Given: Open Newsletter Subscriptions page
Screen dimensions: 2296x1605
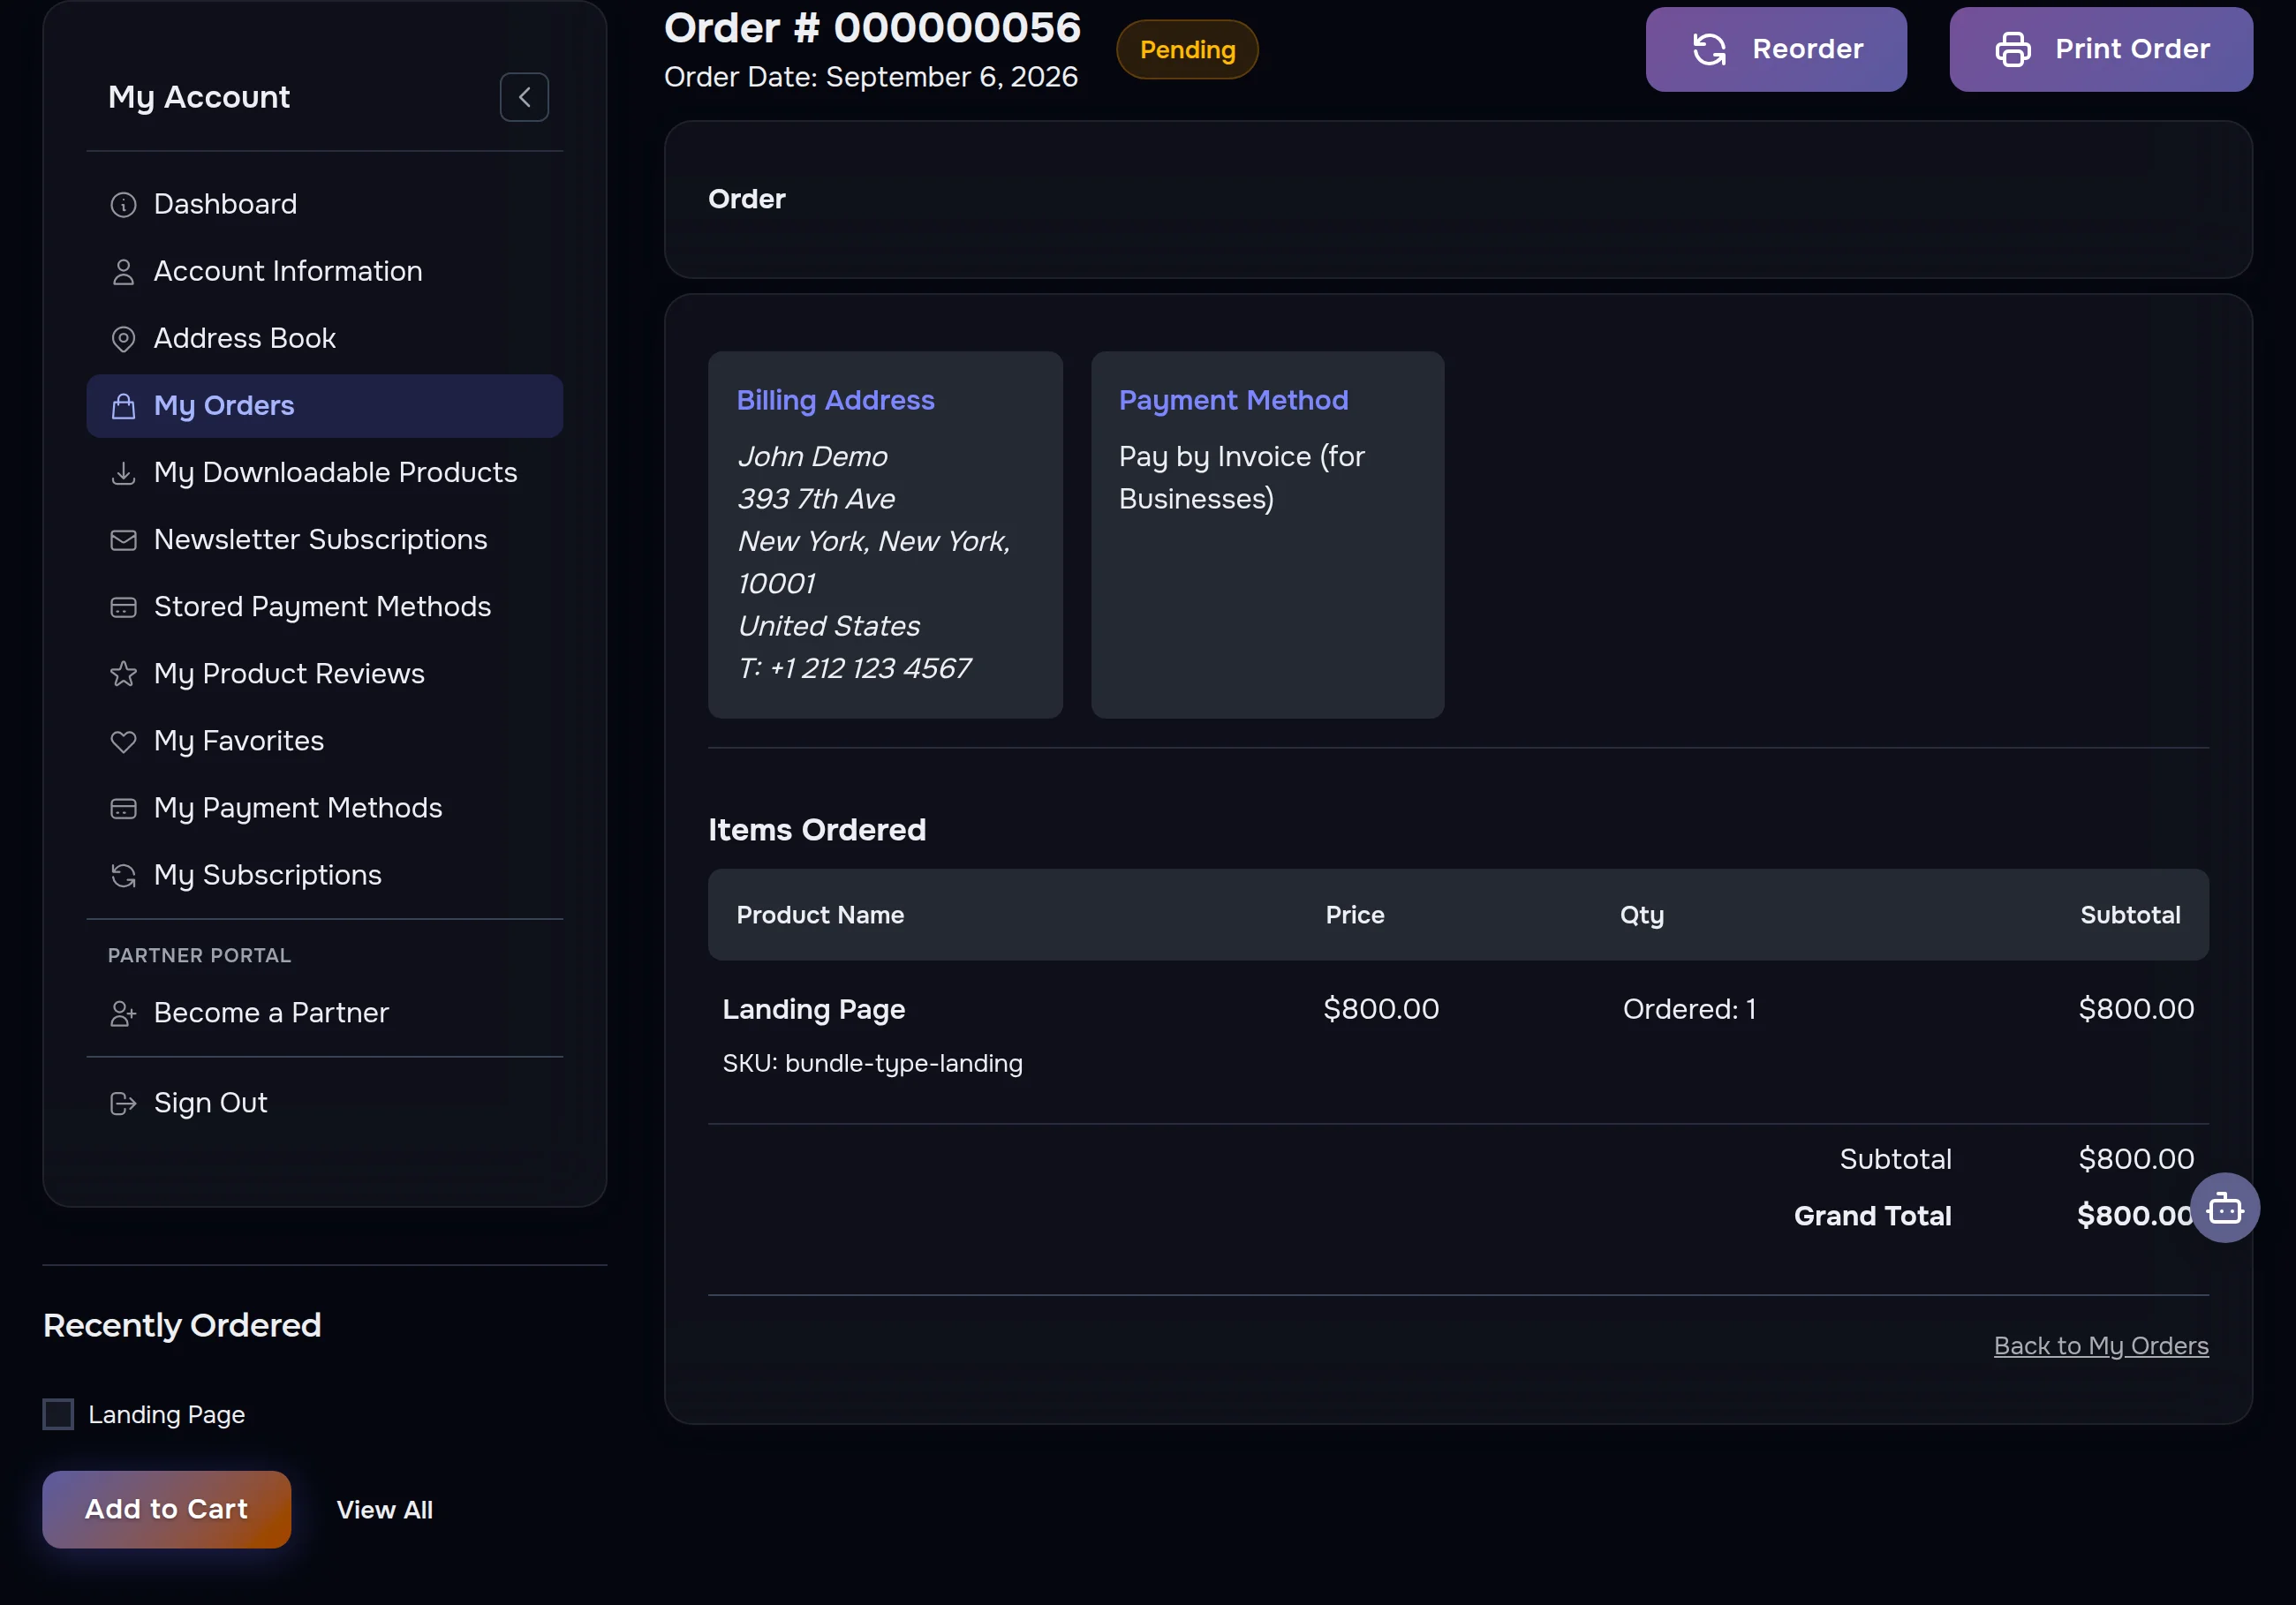Looking at the screenshot, I should tap(325, 539).
